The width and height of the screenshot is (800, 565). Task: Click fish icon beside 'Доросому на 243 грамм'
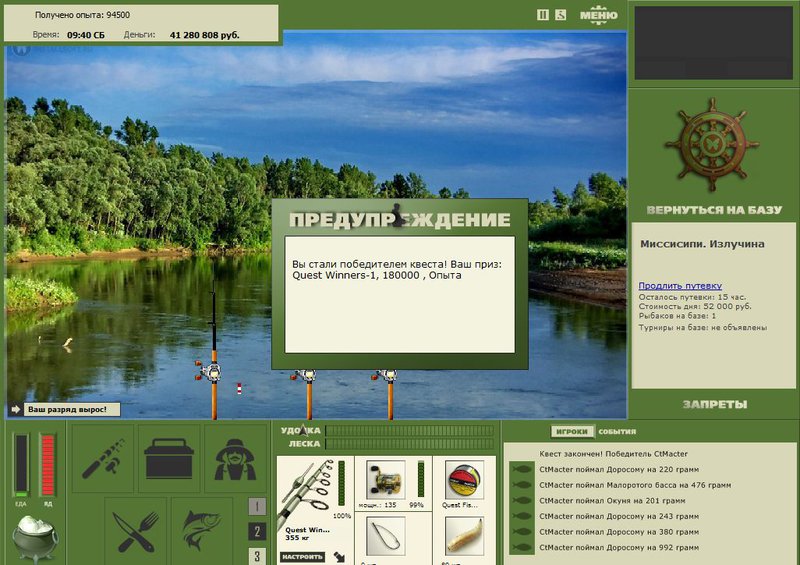click(x=521, y=516)
